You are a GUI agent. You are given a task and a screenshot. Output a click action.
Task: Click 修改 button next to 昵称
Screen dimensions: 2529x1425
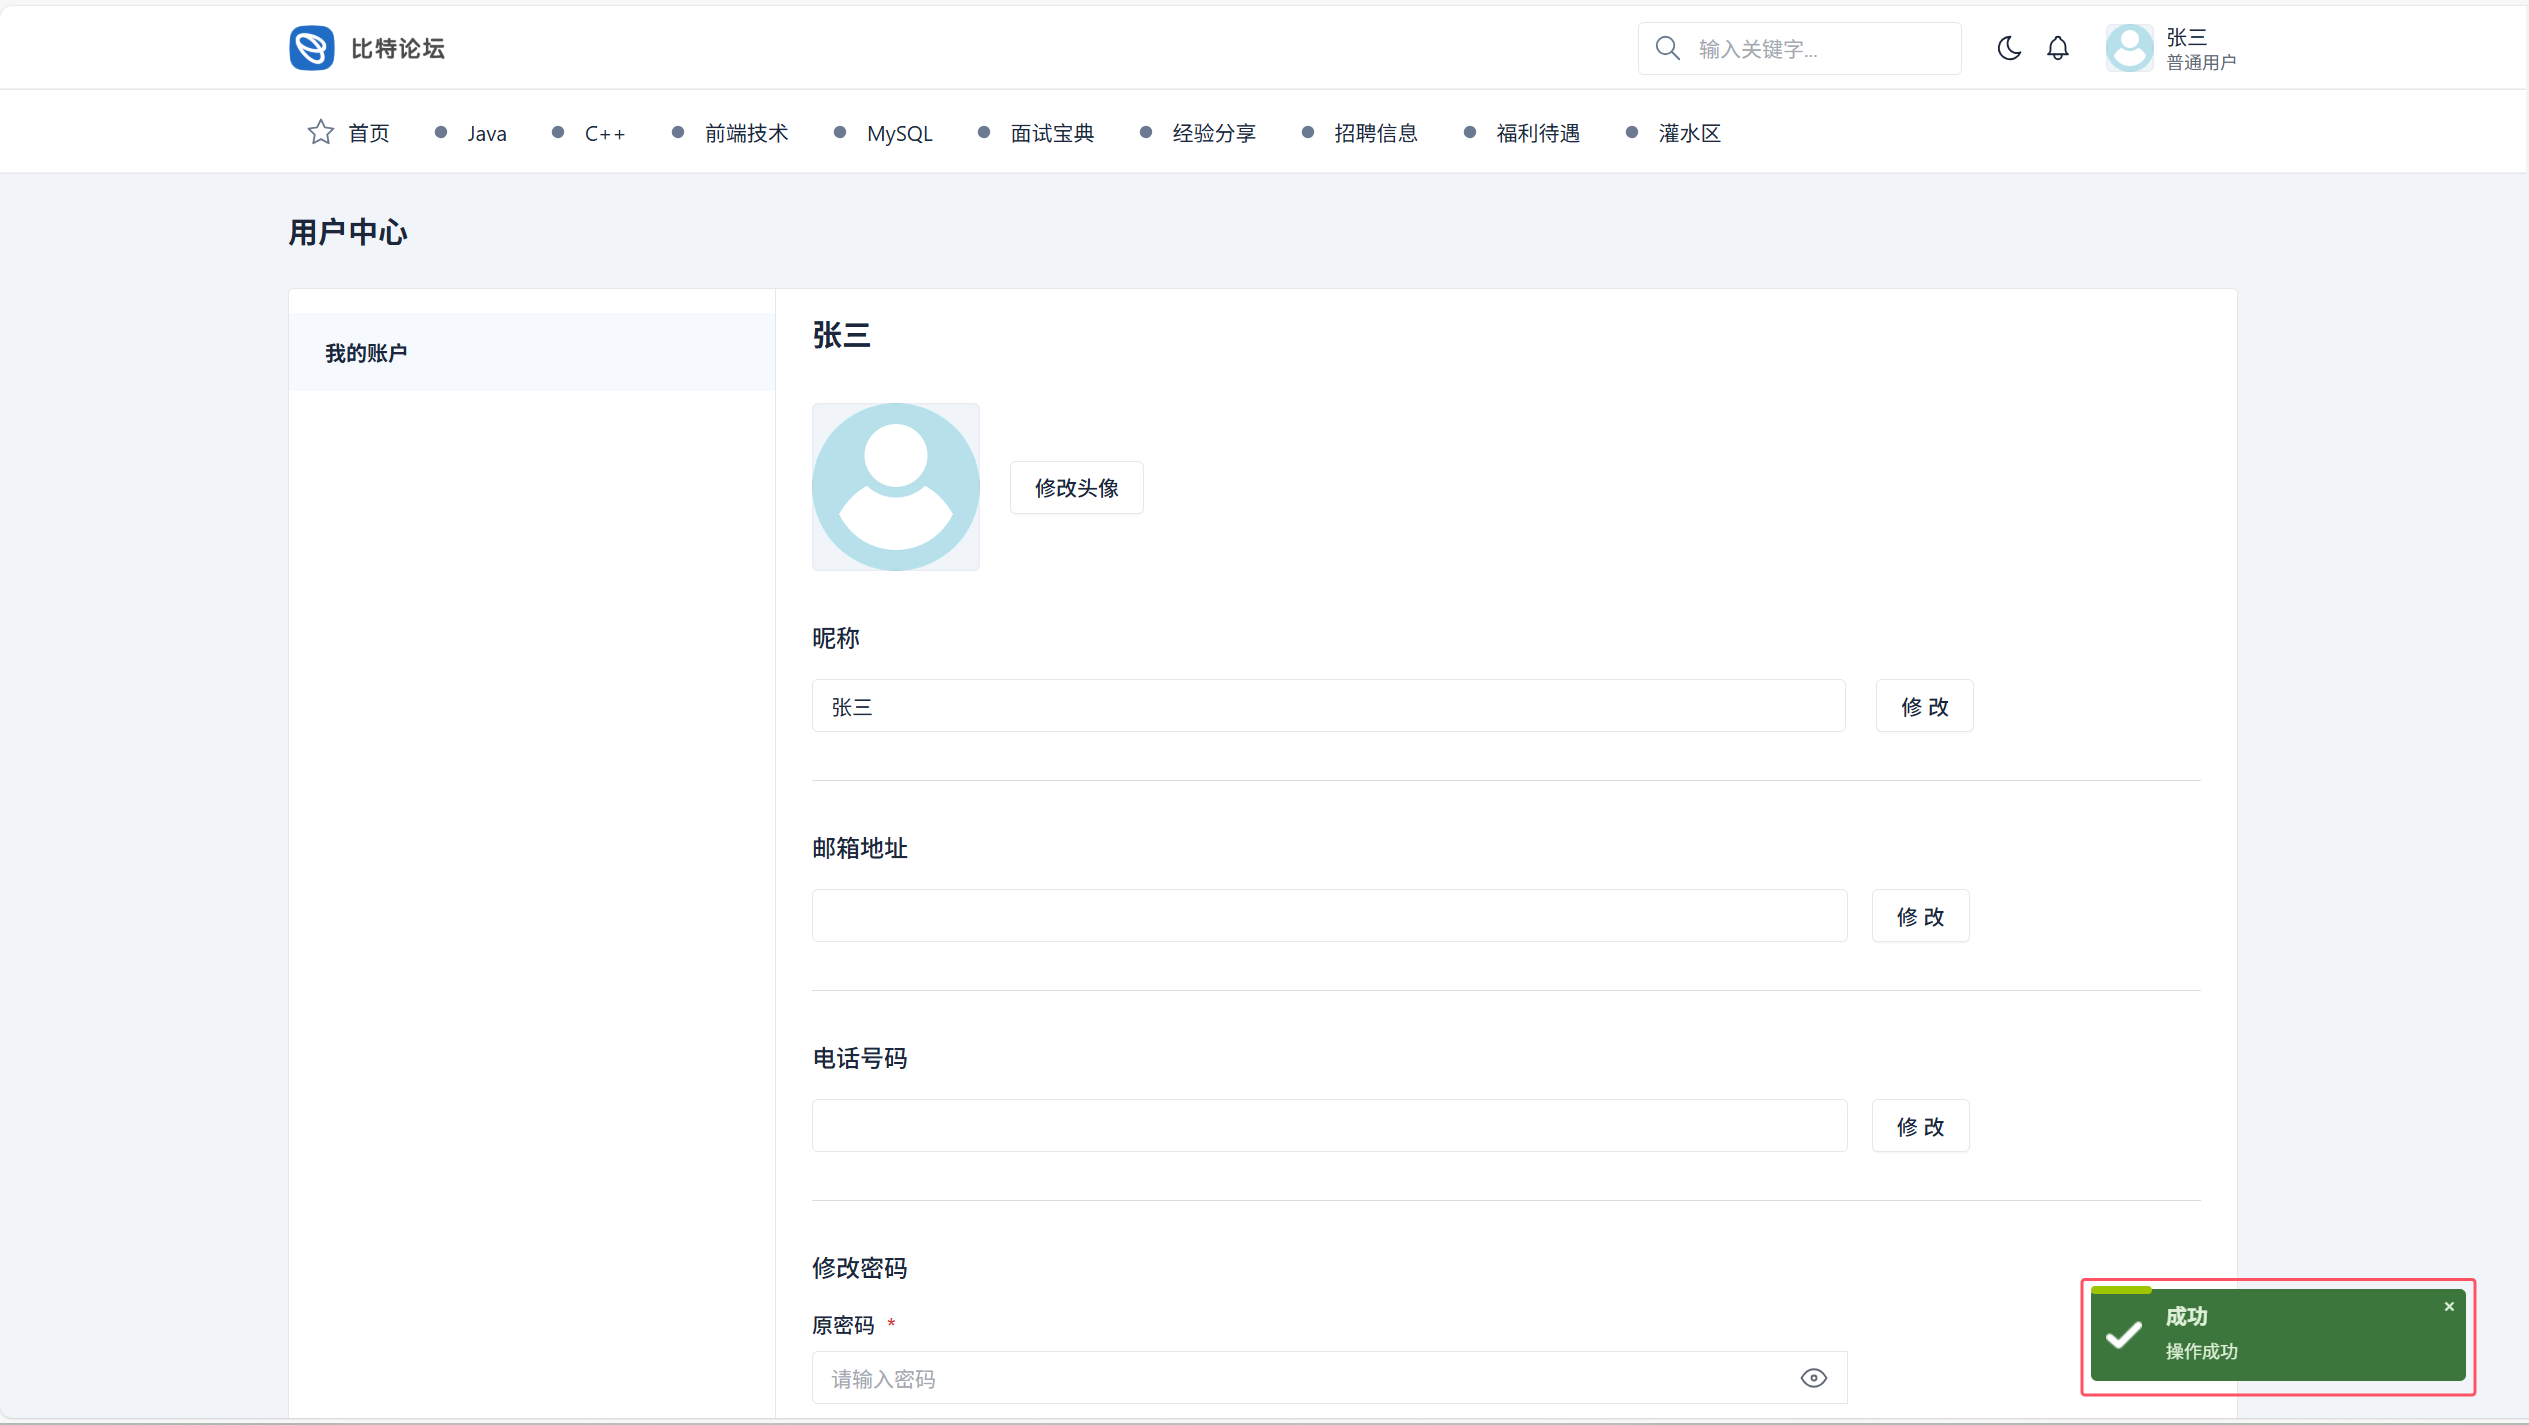click(x=1924, y=707)
